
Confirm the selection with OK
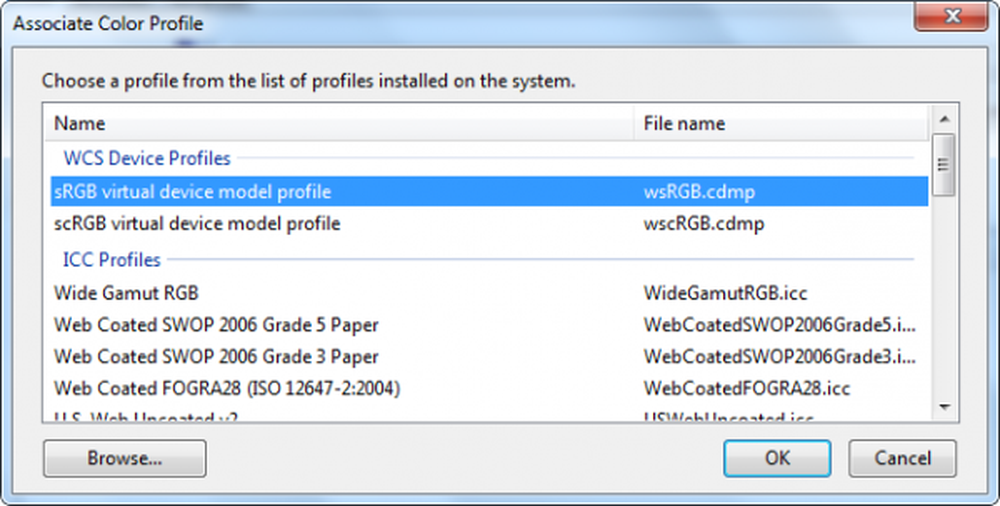click(x=777, y=459)
